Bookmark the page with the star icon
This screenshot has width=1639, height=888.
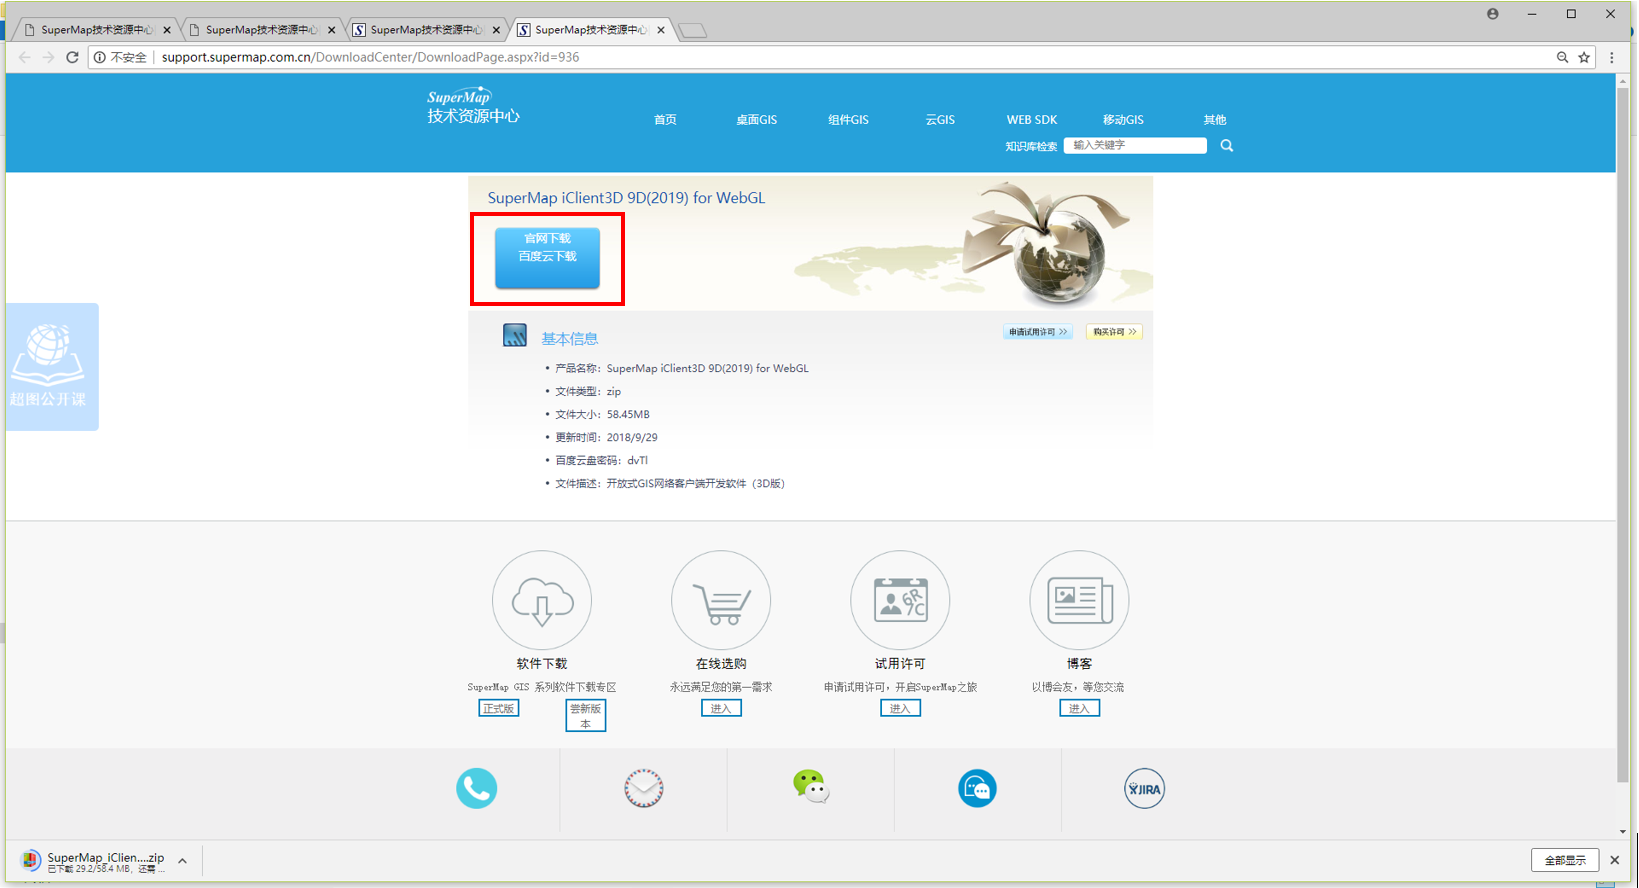pos(1584,57)
